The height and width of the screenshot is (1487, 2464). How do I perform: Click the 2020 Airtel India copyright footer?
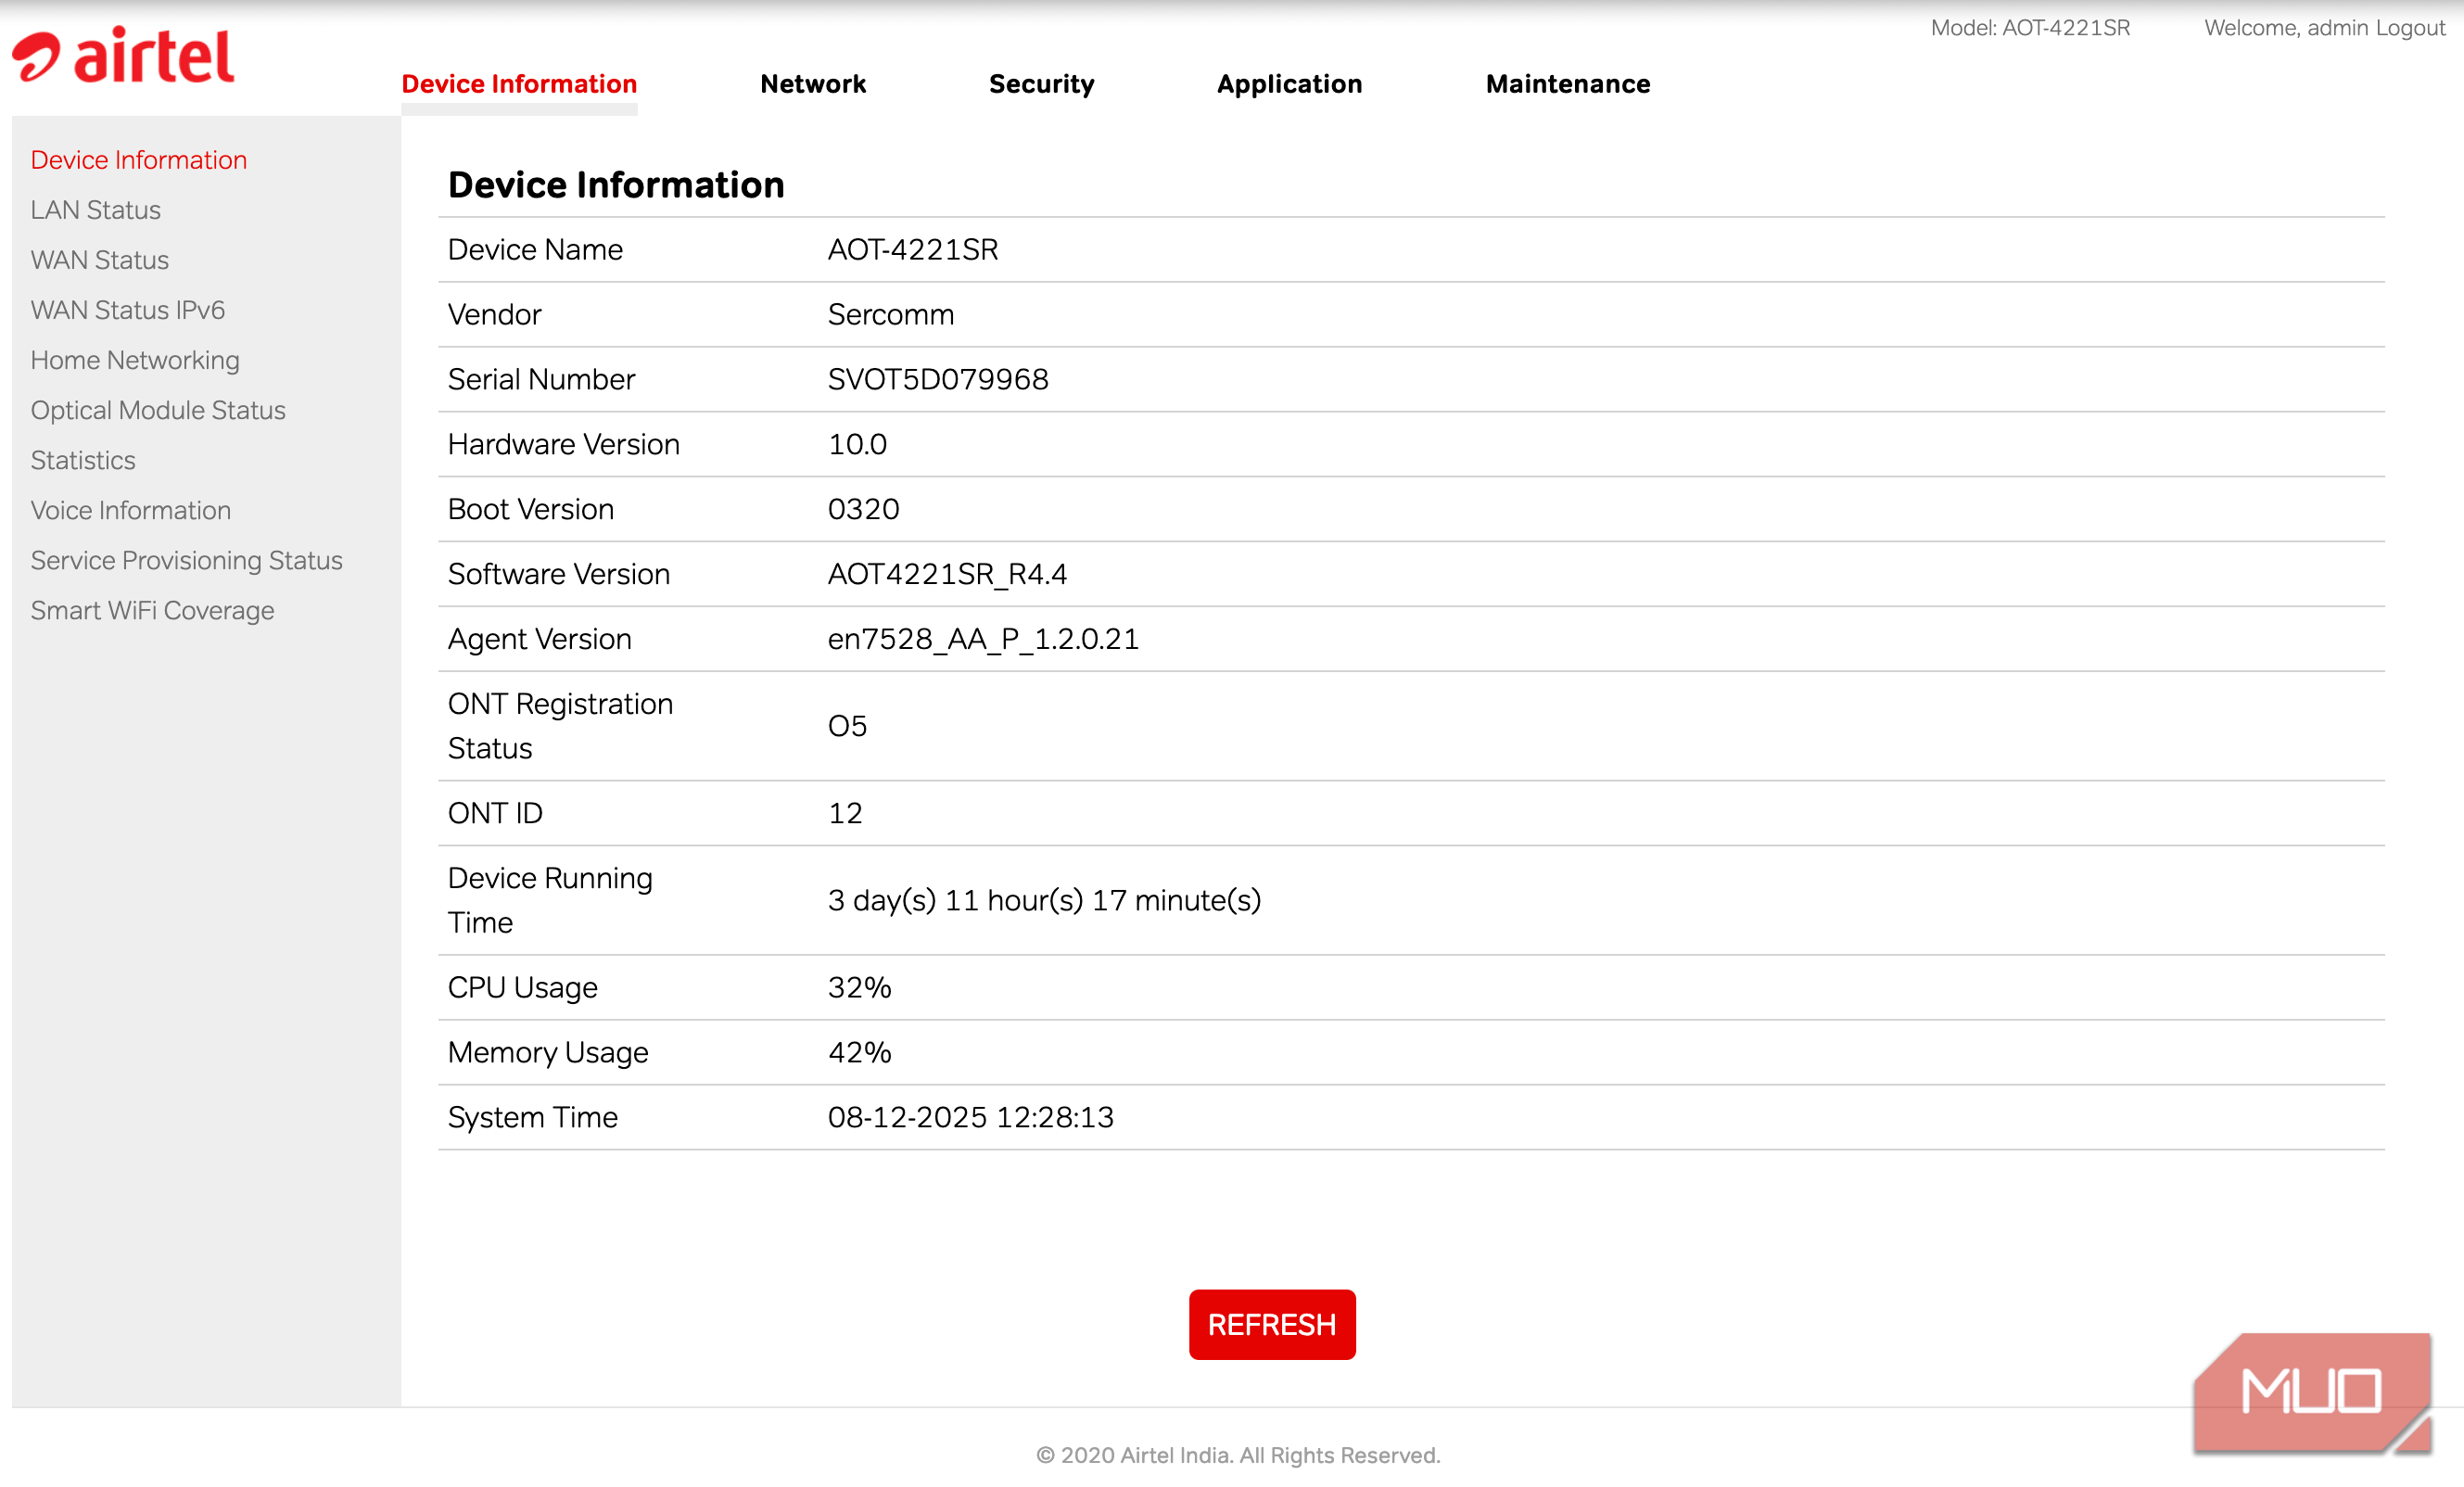point(1238,1455)
